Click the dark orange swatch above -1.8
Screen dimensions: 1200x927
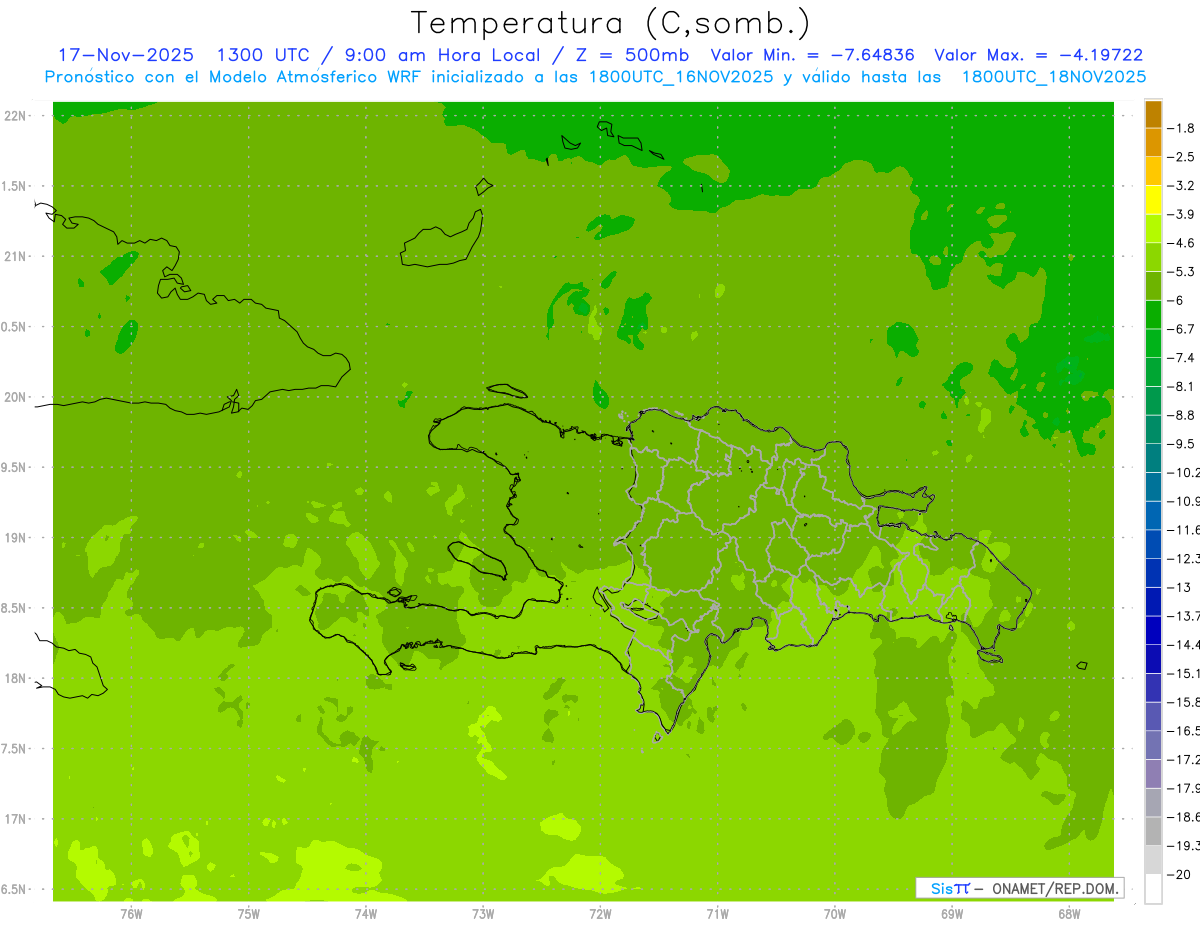(1153, 114)
